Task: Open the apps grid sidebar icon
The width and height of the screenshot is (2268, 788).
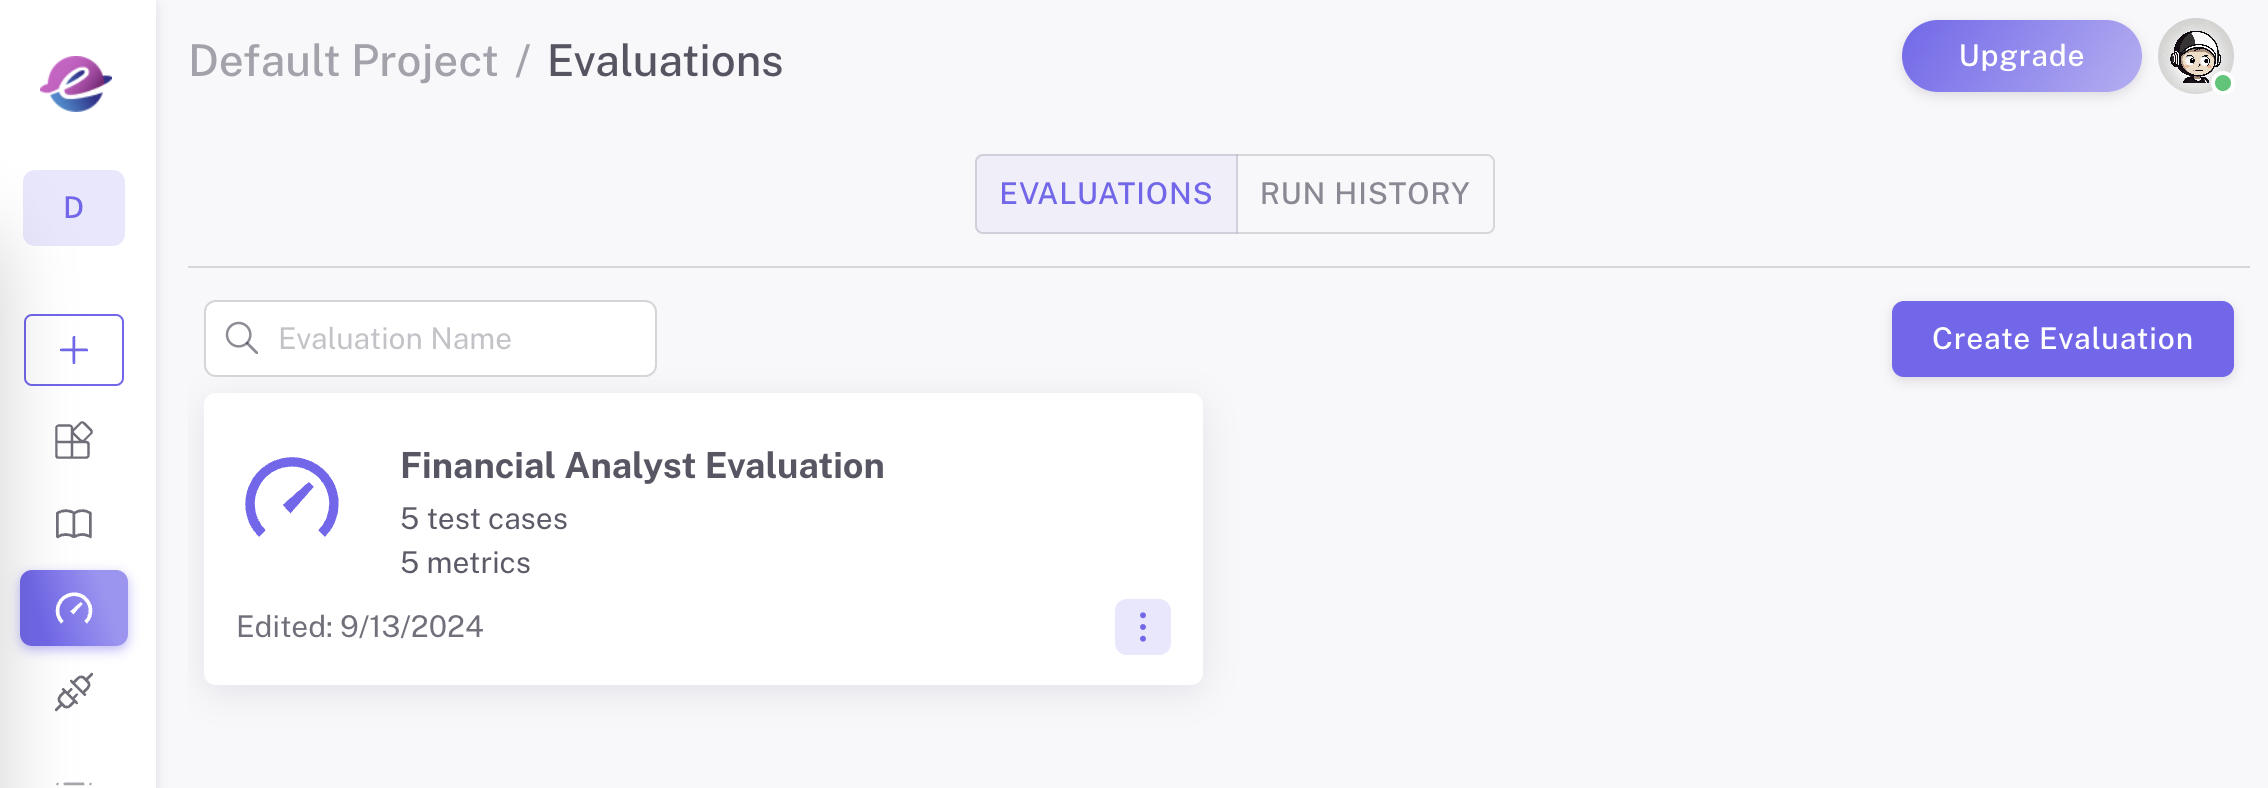Action: coord(74,440)
